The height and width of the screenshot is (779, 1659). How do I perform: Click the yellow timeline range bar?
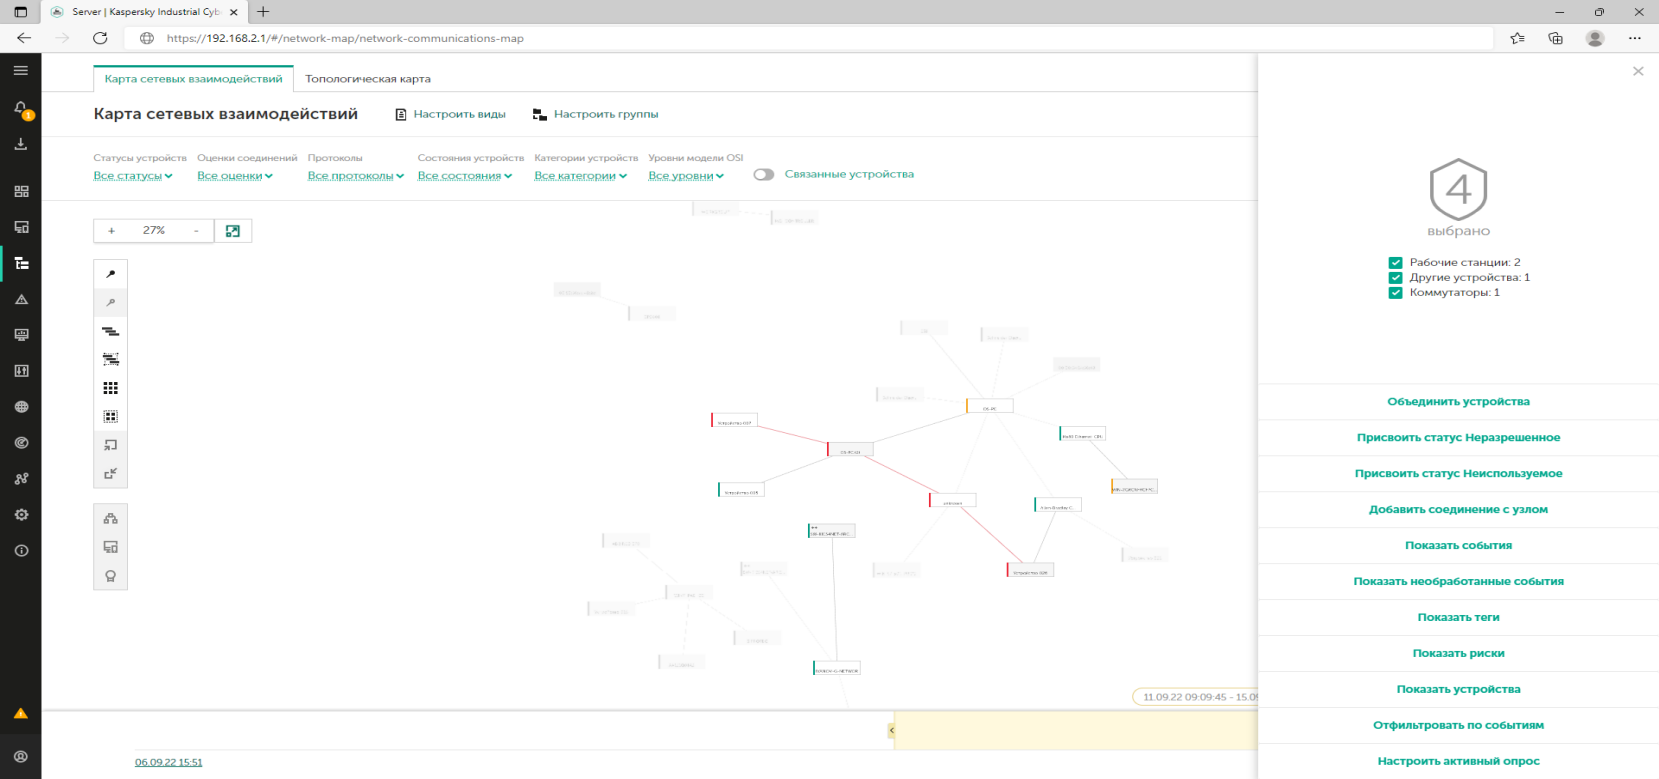coord(1075,730)
